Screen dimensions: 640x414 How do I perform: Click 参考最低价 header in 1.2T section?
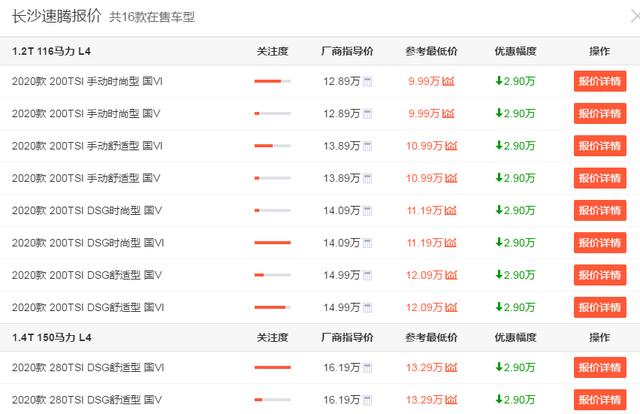click(431, 51)
